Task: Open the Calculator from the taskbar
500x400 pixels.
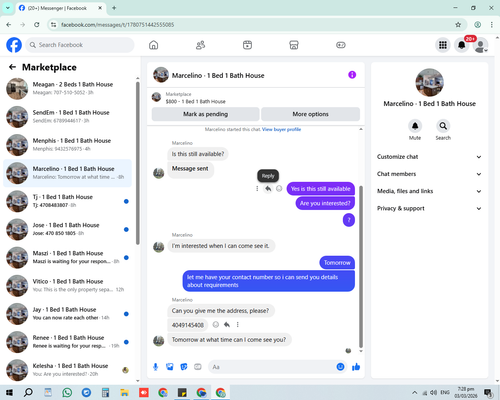Action: tap(106, 392)
